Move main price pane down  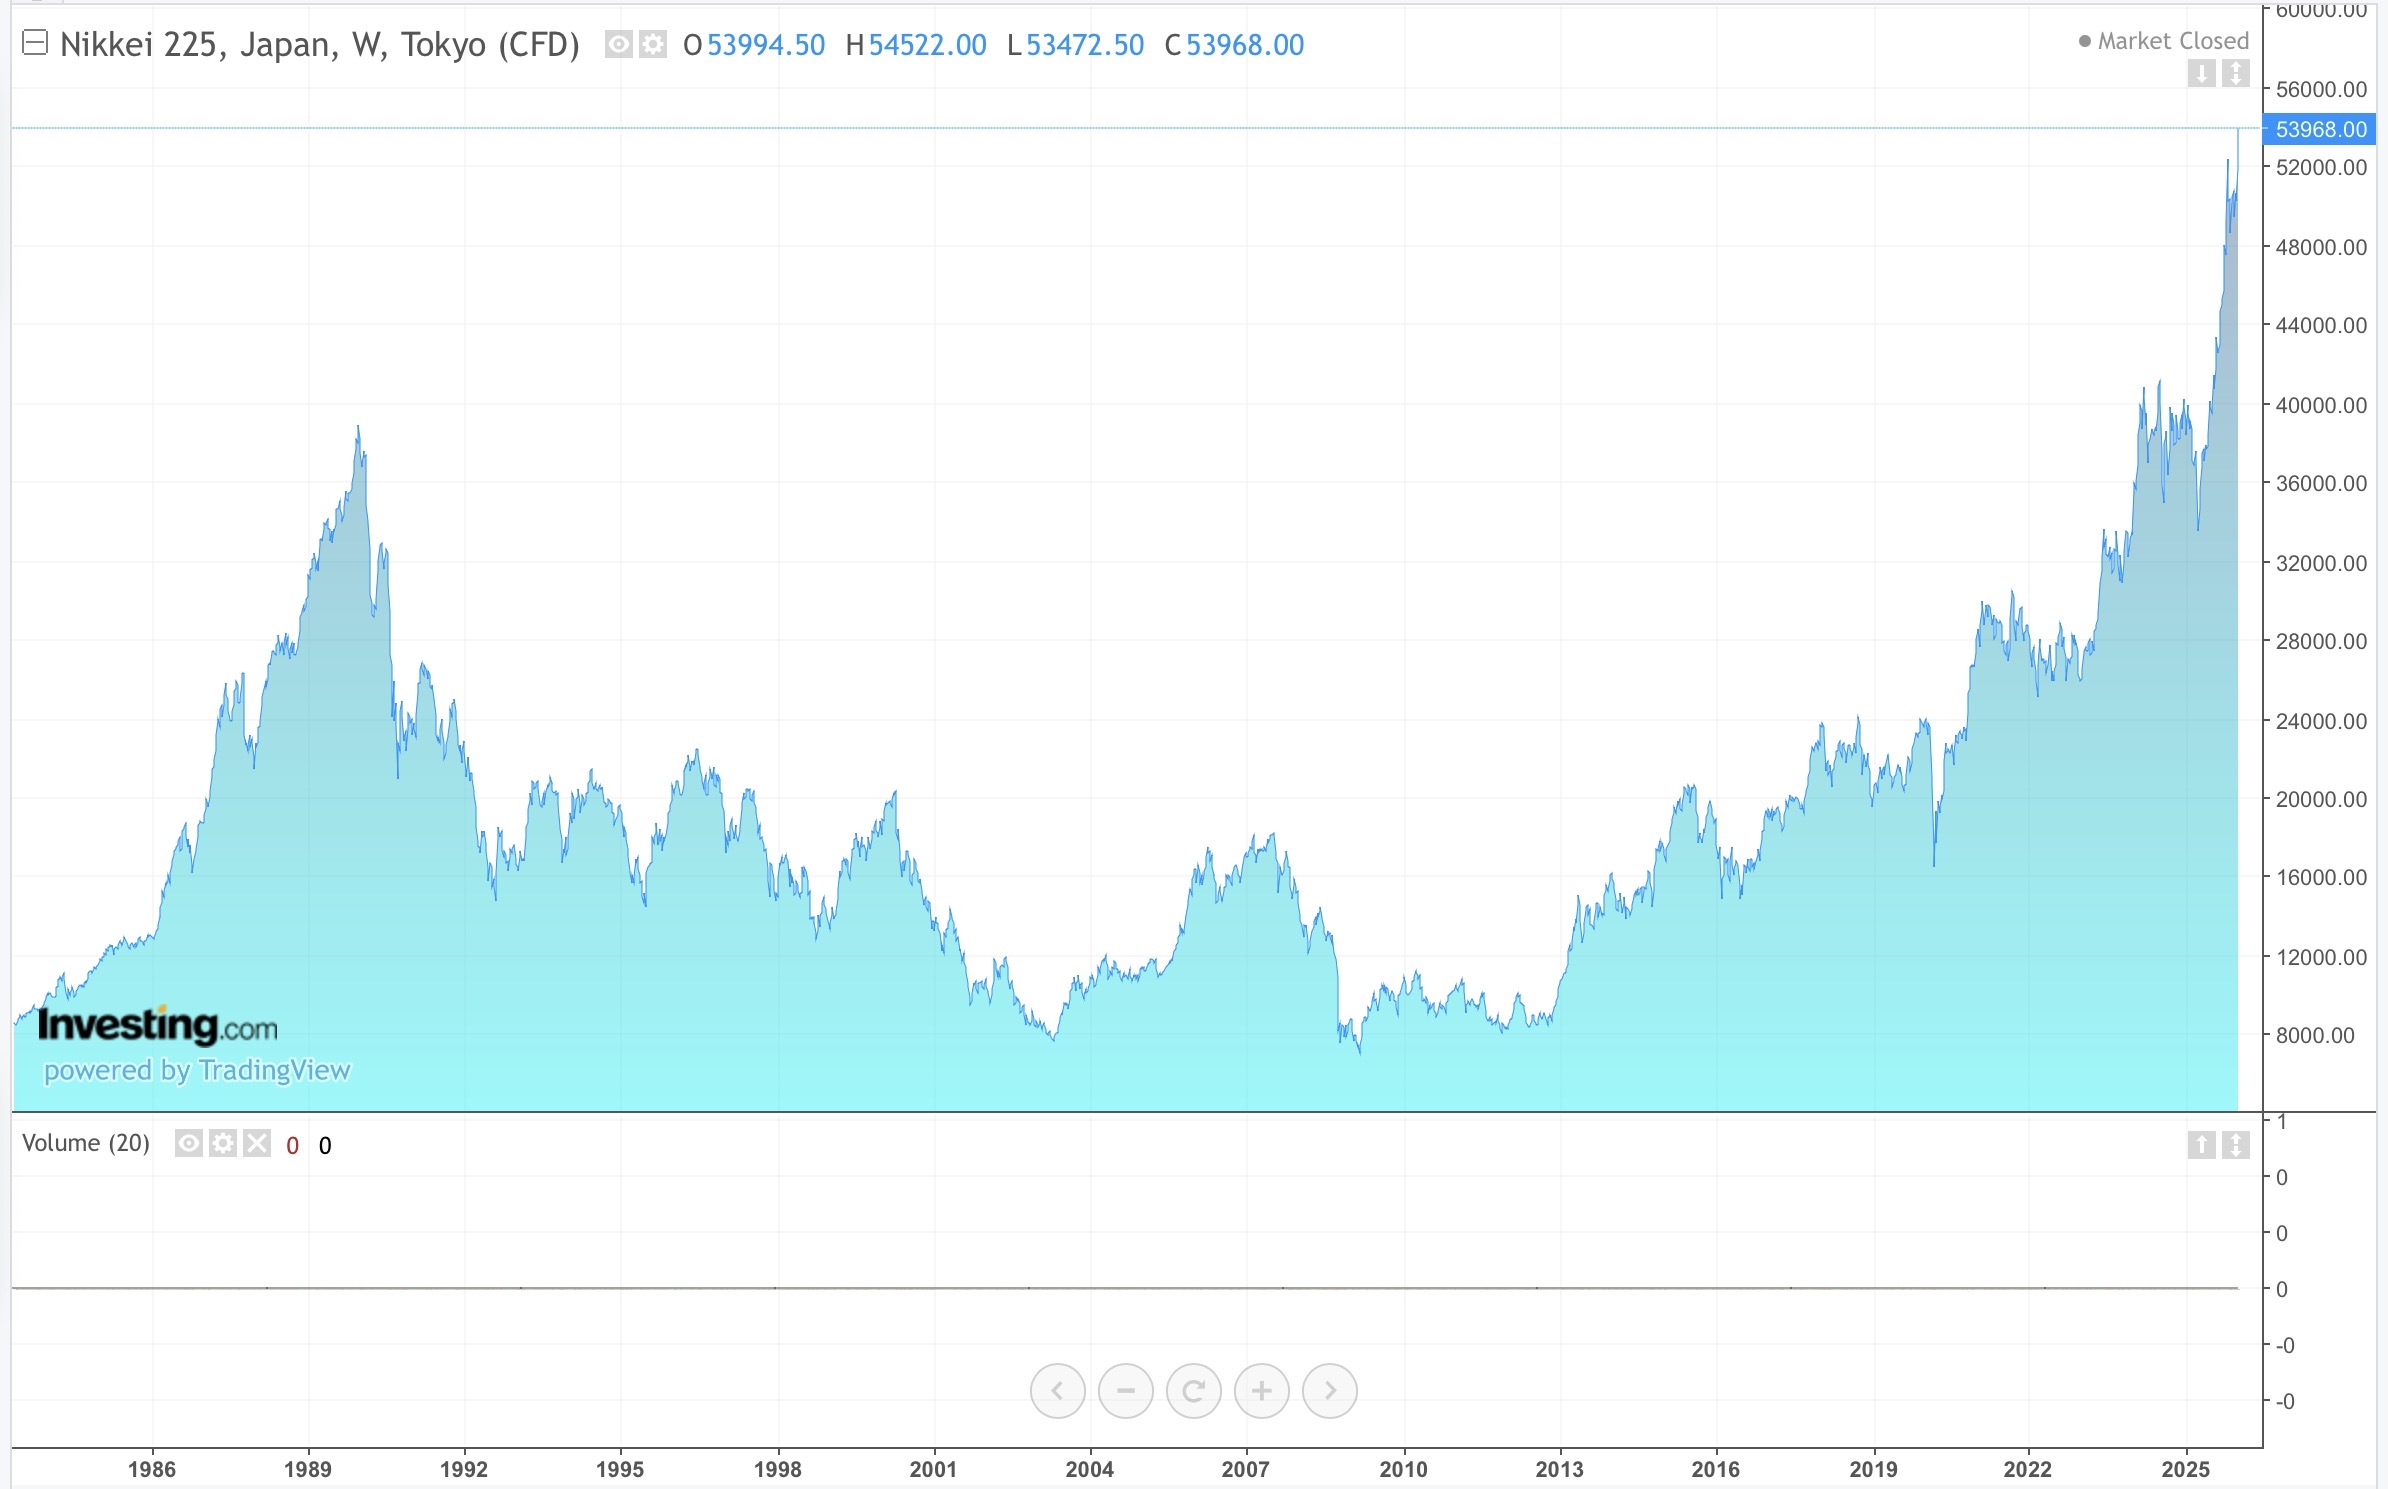[x=2201, y=73]
